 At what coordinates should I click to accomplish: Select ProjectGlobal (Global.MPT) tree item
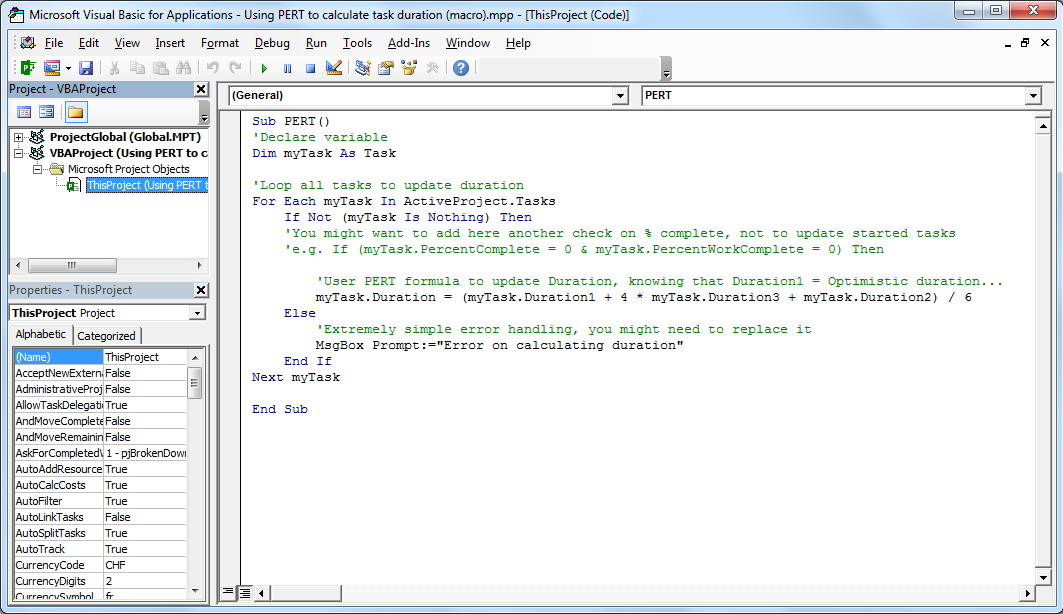tap(125, 137)
